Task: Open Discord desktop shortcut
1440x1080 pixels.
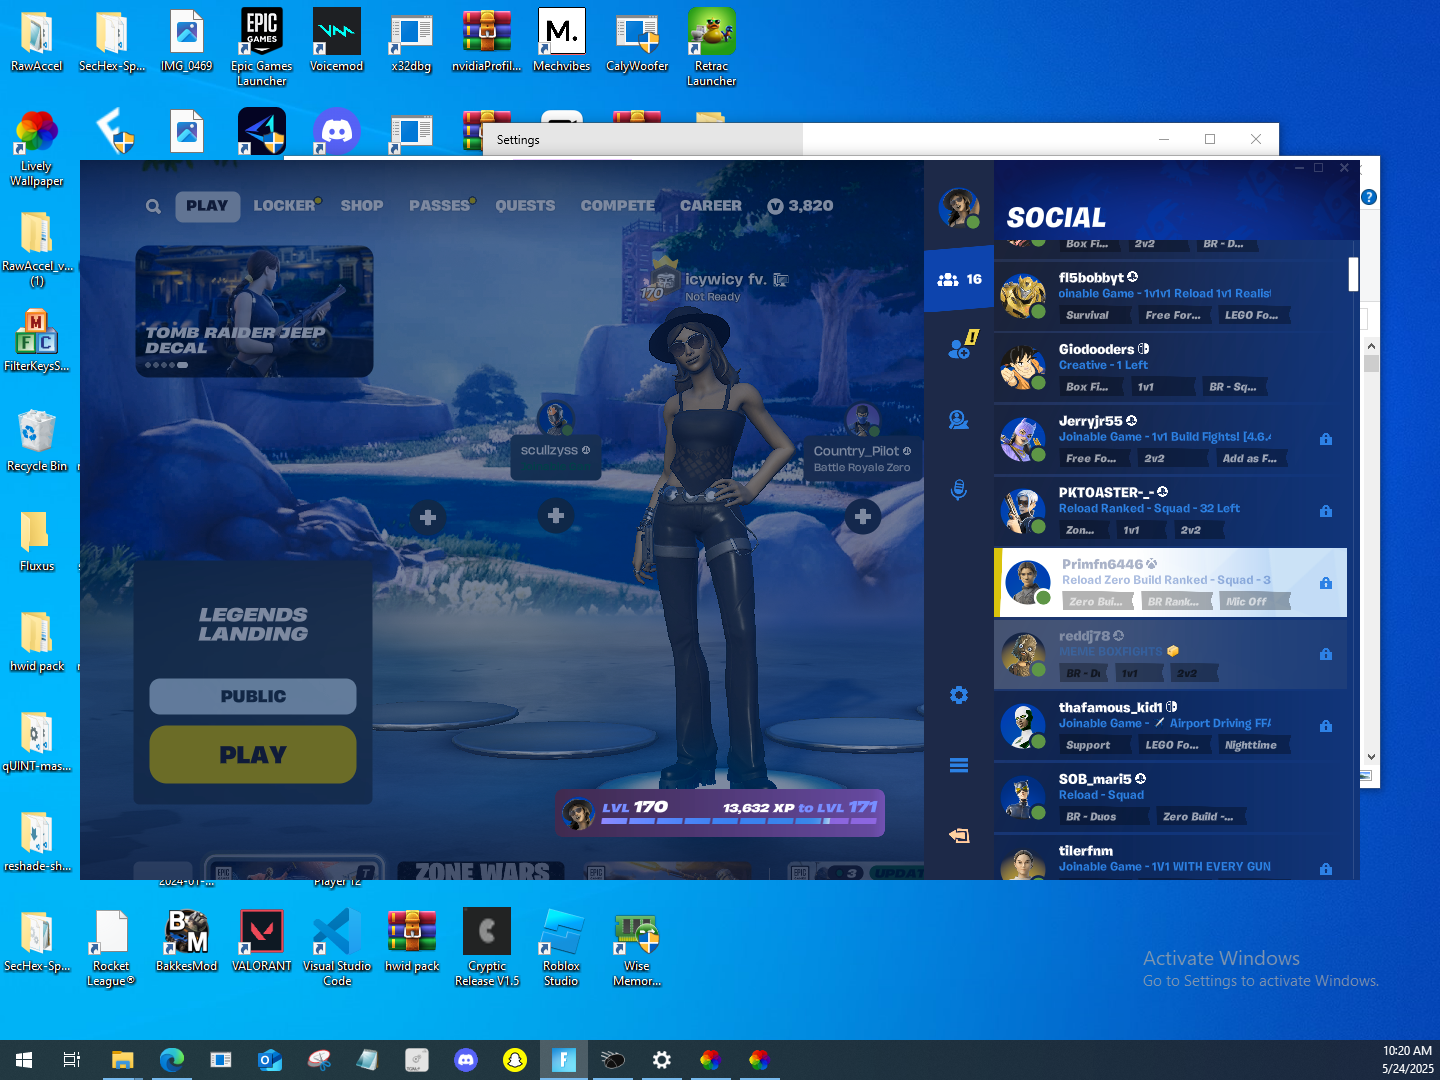Action: pos(337,132)
